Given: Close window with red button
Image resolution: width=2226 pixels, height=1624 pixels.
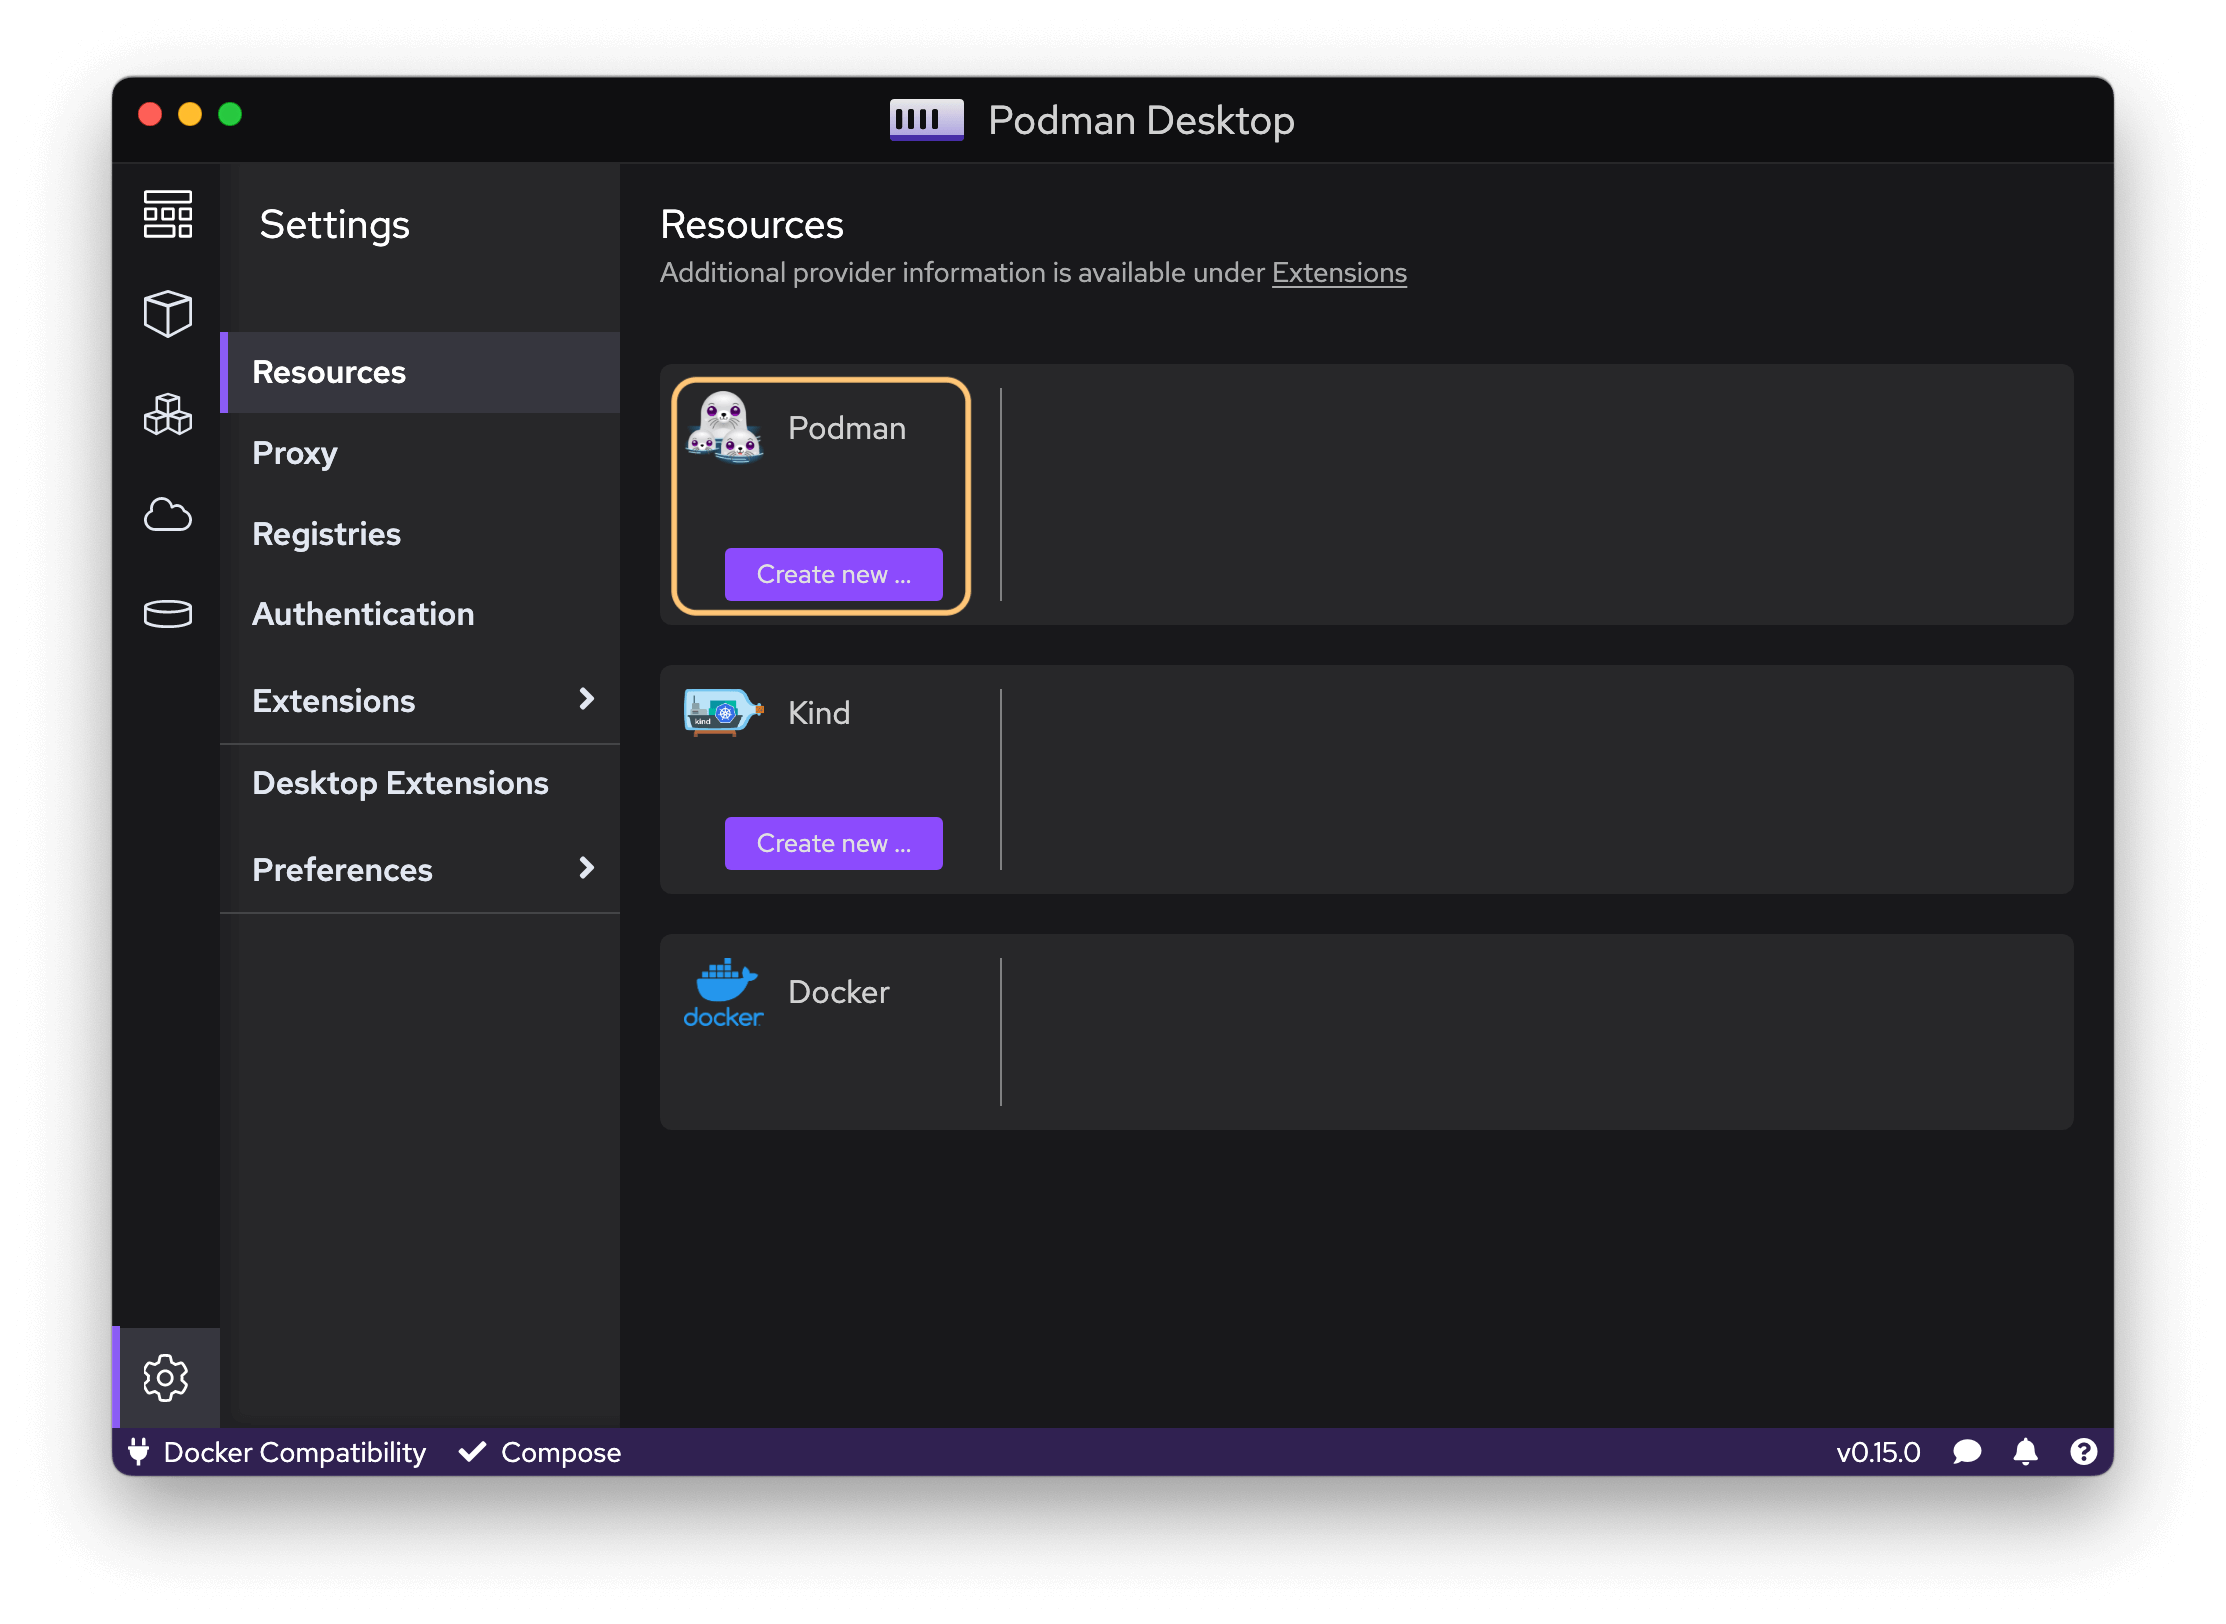Looking at the screenshot, I should 150,114.
